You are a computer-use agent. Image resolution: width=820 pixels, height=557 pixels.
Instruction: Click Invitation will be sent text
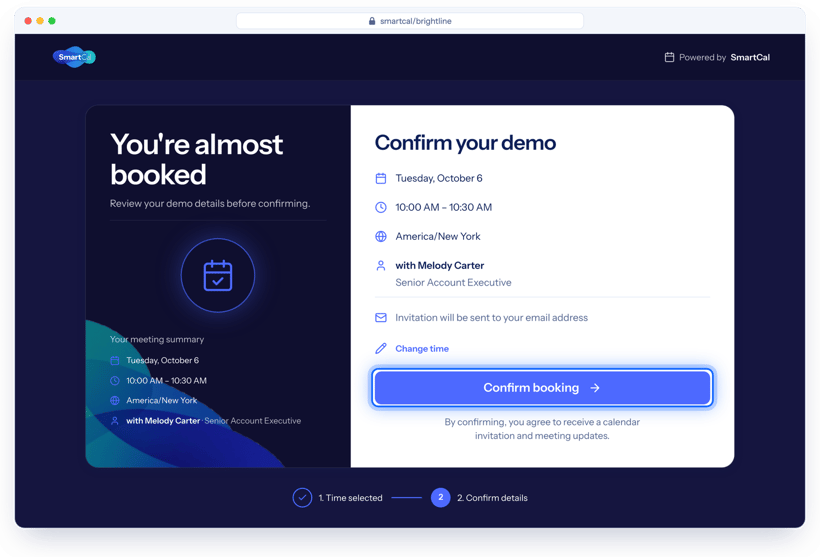[492, 317]
